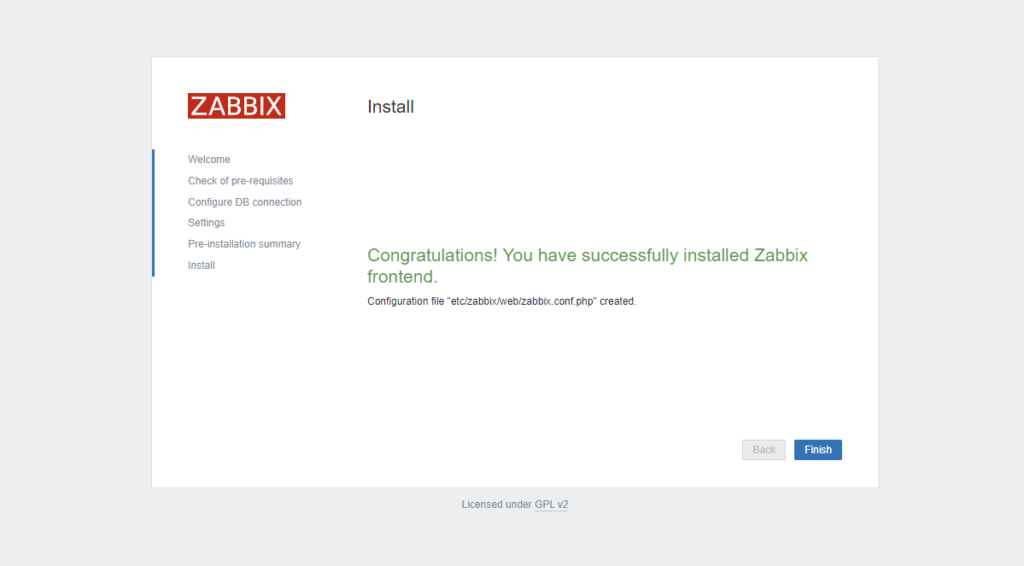Viewport: 1024px width, 566px height.
Task: Click the word "Congratulations!" in green message
Action: (432, 256)
